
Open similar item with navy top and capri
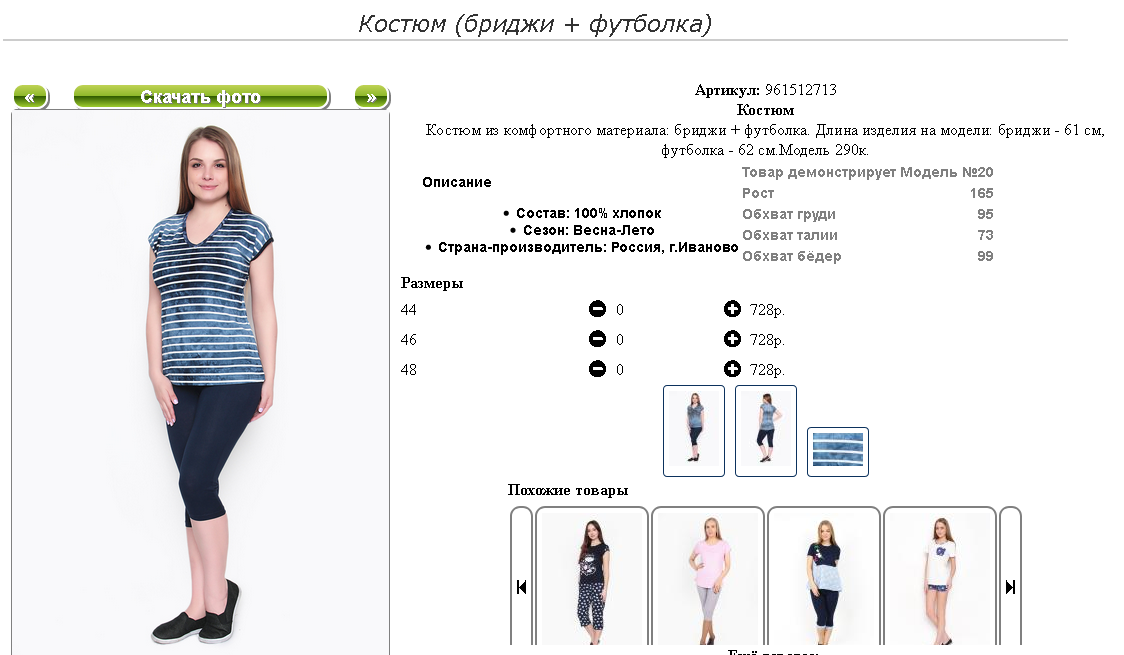pyautogui.click(x=824, y=577)
